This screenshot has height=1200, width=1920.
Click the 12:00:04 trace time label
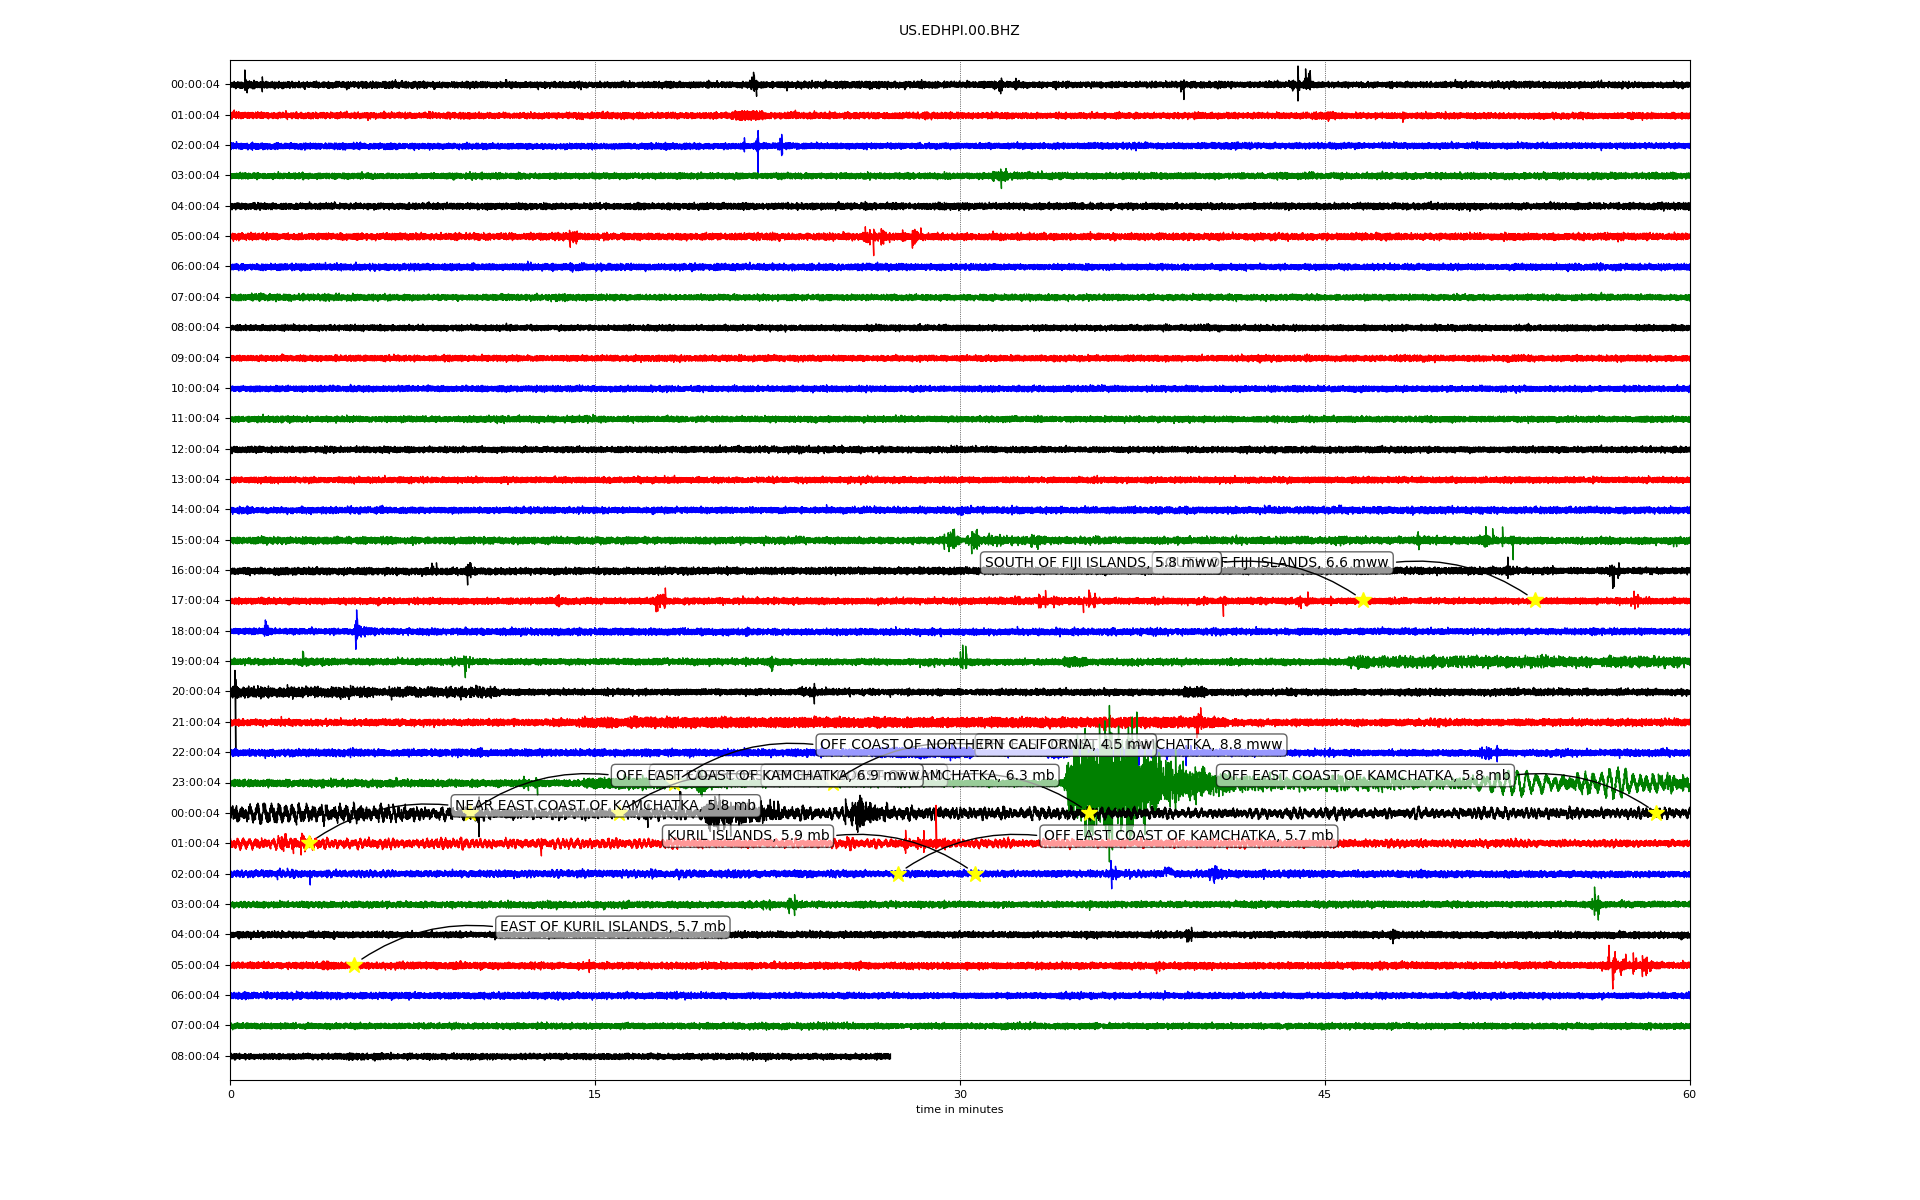[195, 449]
